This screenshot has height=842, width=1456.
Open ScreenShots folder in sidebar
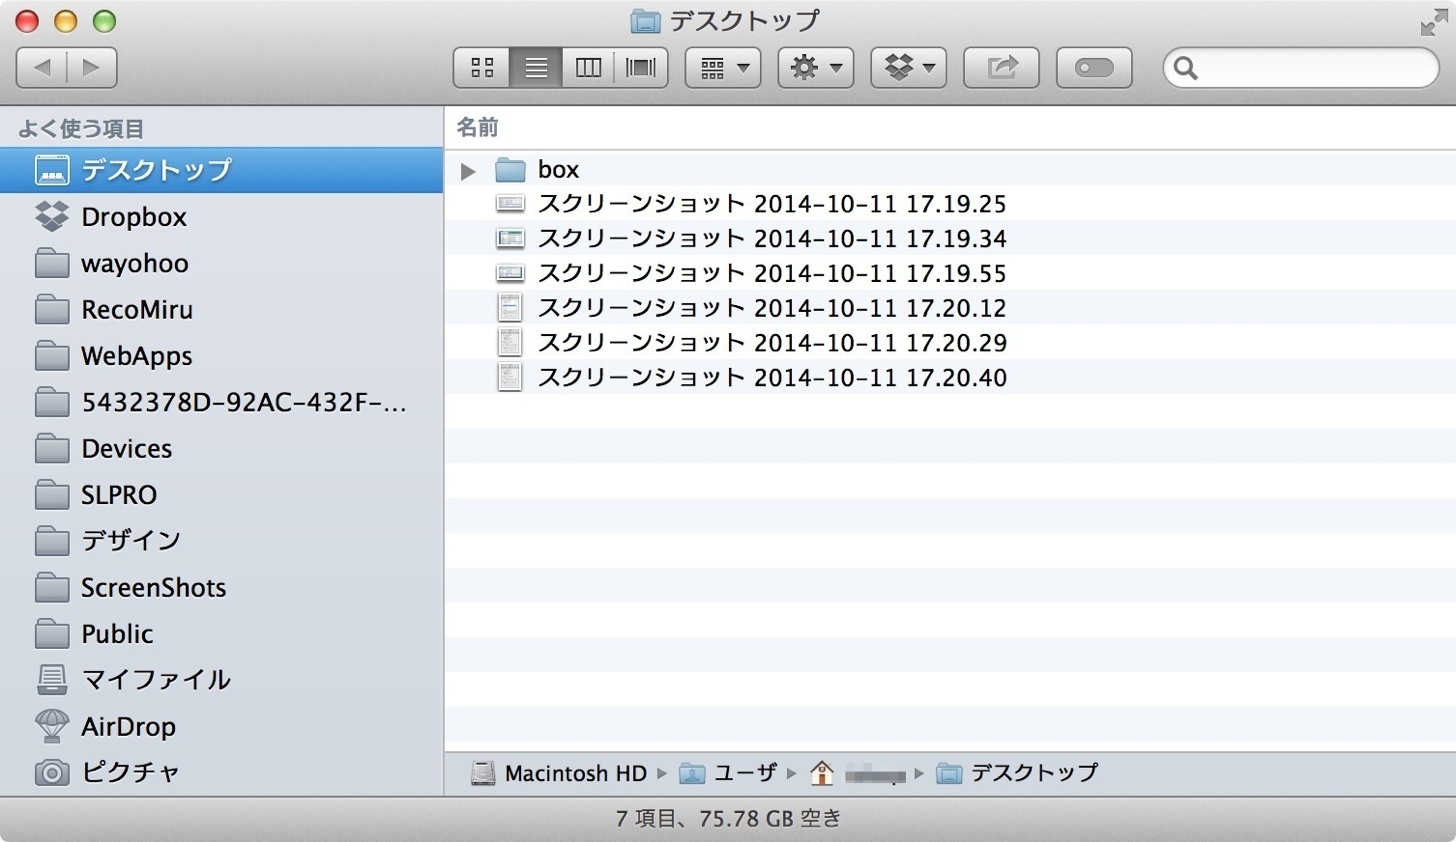(221, 587)
